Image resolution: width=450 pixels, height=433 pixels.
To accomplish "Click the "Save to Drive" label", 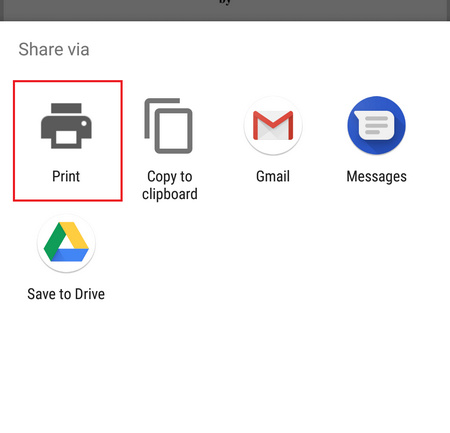I will click(x=66, y=294).
